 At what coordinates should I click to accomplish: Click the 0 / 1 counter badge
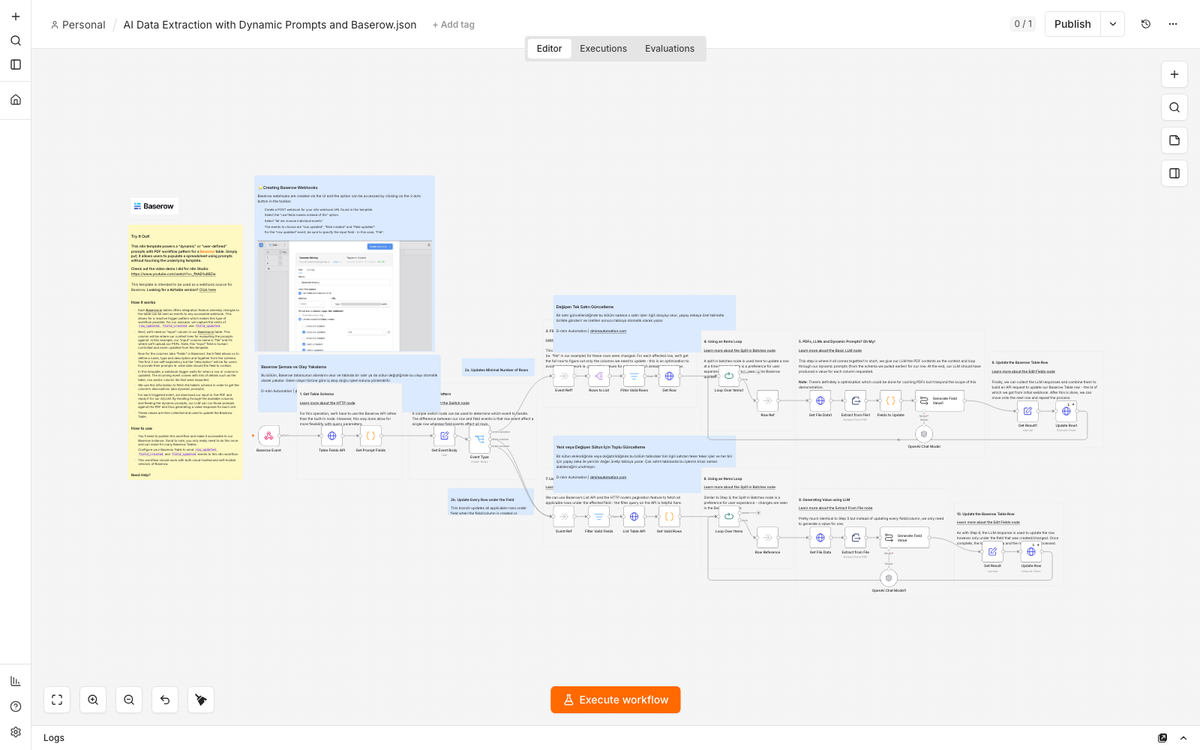[x=1023, y=24]
